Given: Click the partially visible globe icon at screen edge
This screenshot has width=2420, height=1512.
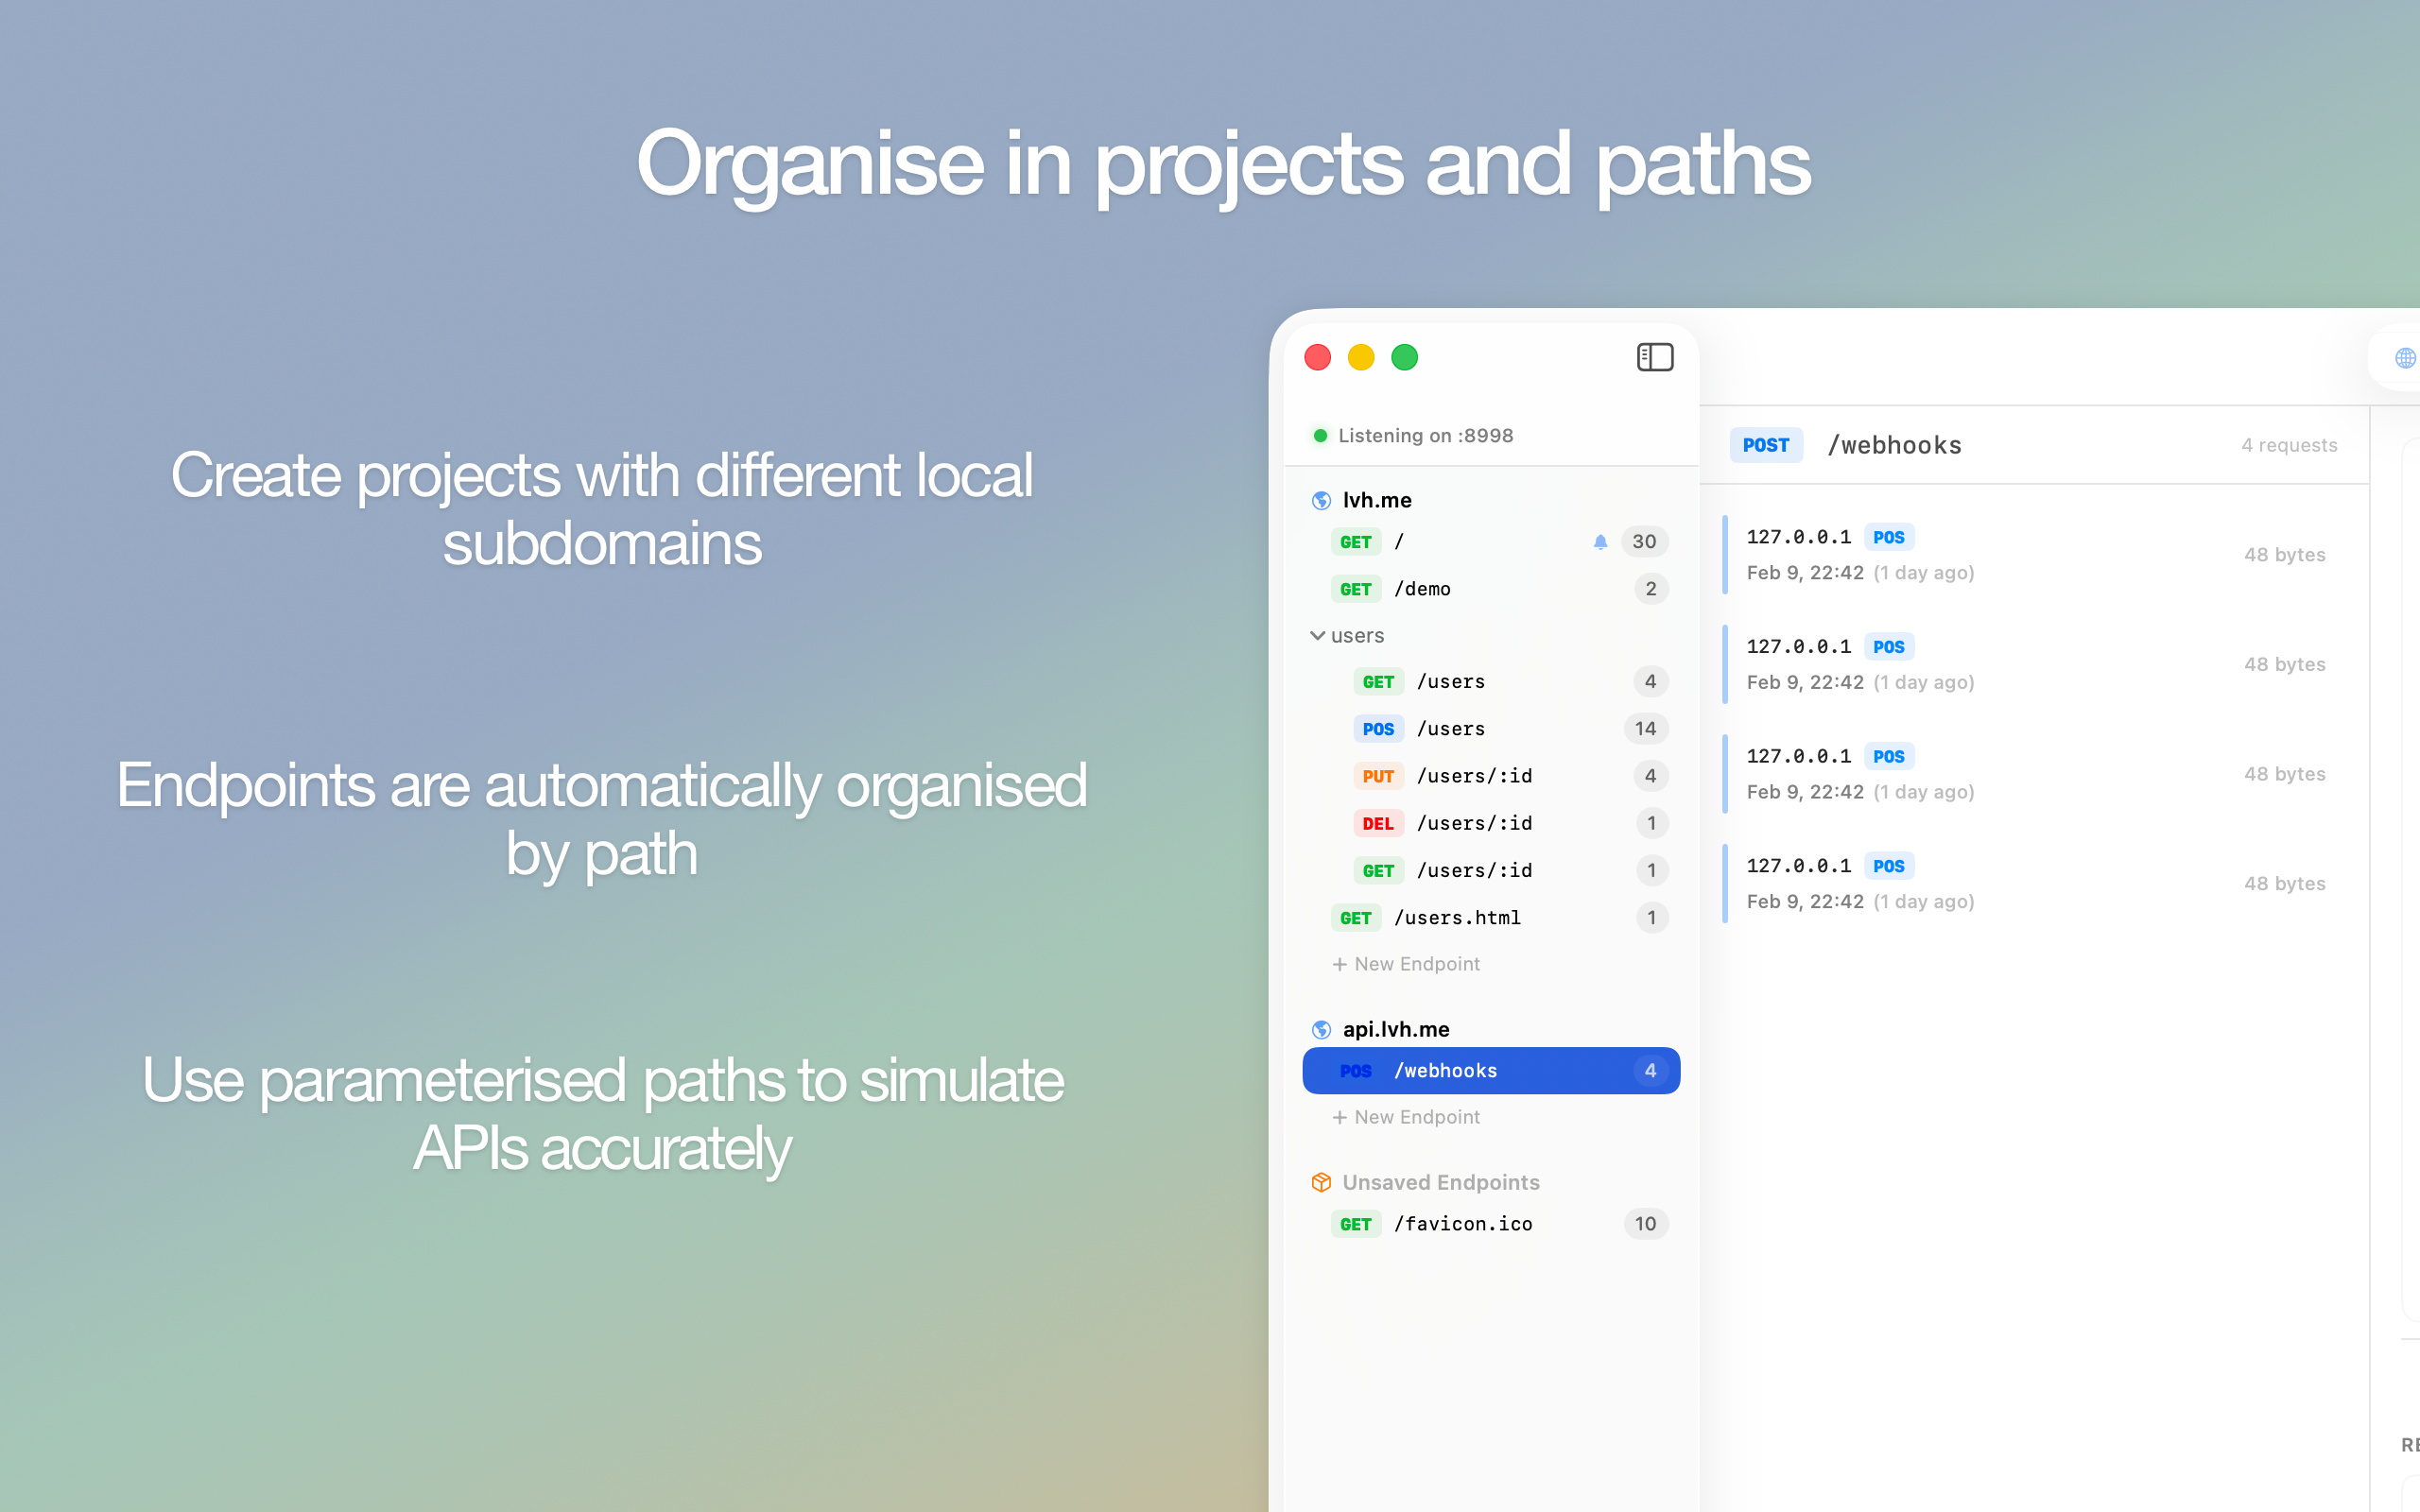Looking at the screenshot, I should [2404, 357].
